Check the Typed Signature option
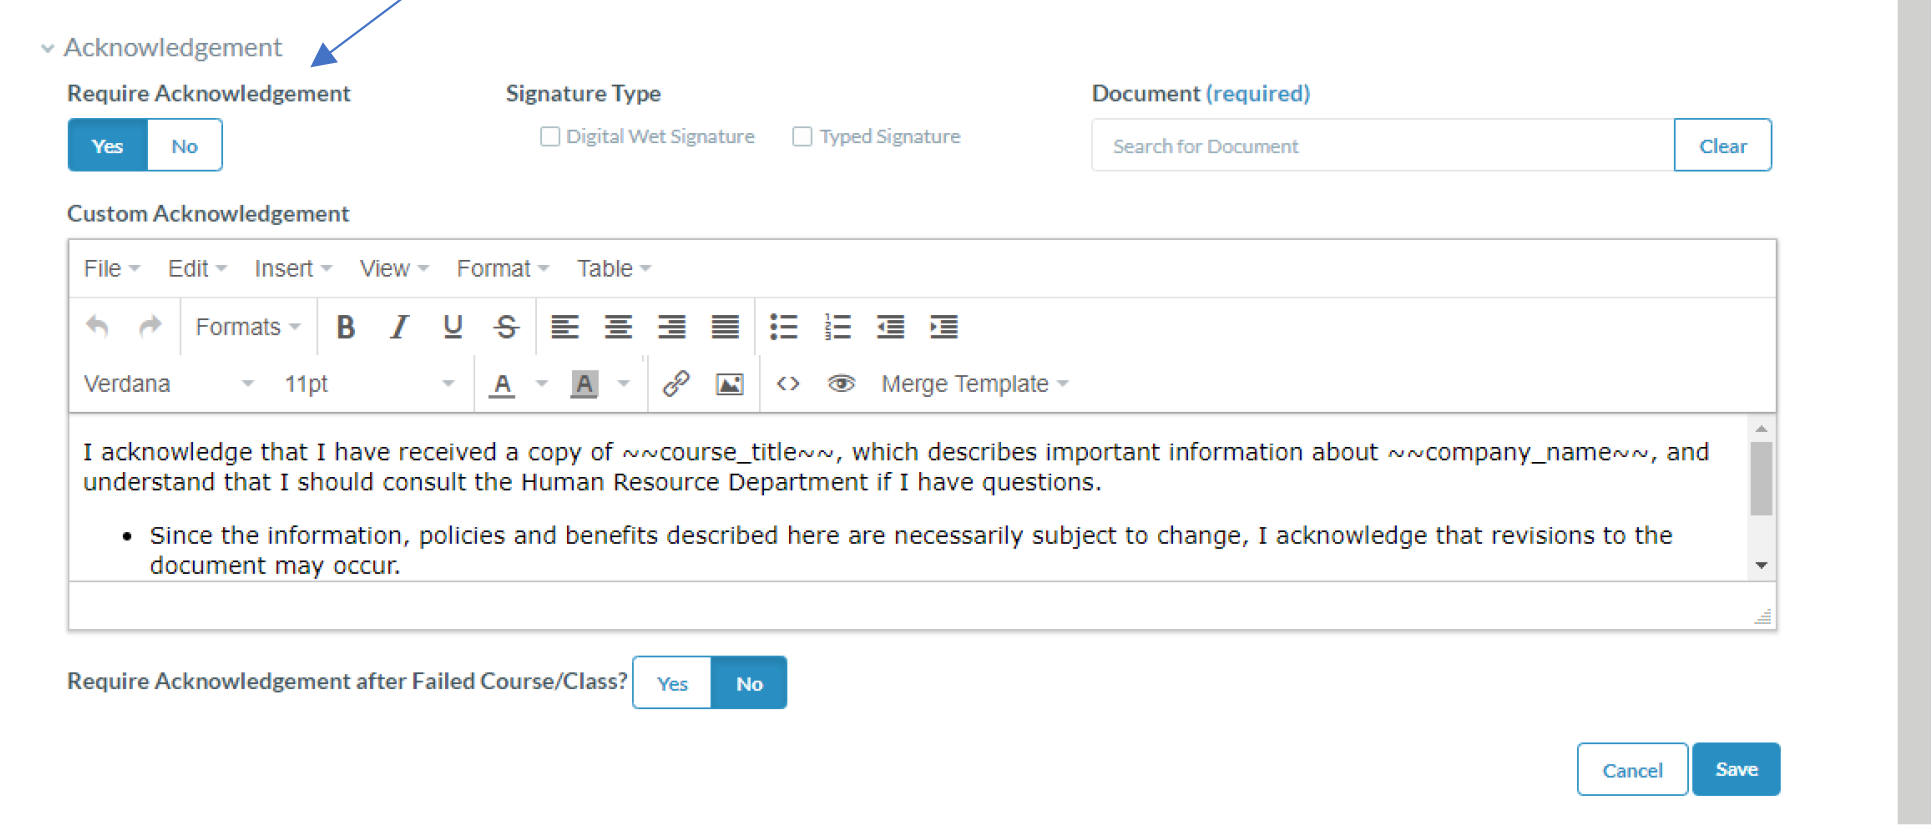This screenshot has height=825, width=1931. (802, 136)
